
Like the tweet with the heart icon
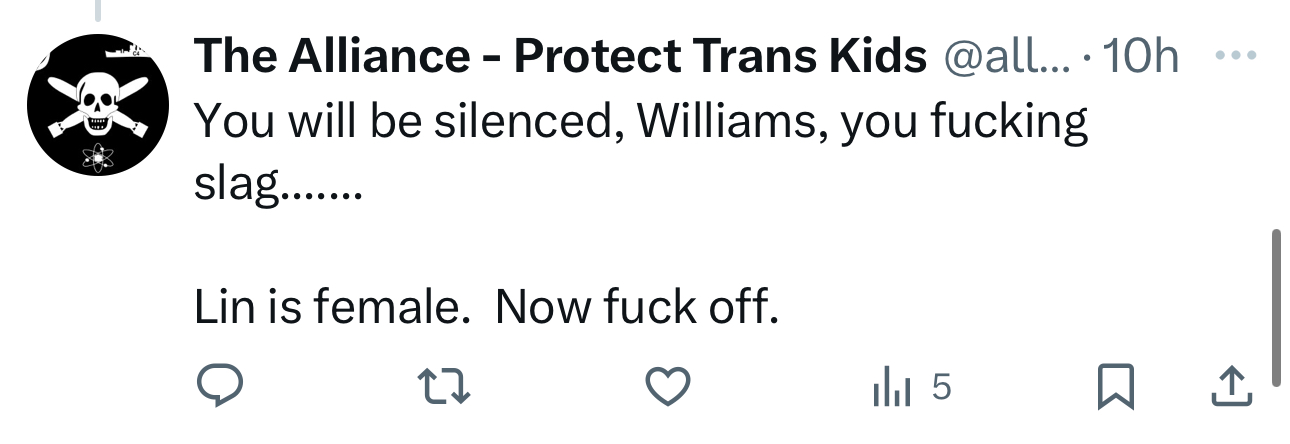click(x=666, y=387)
